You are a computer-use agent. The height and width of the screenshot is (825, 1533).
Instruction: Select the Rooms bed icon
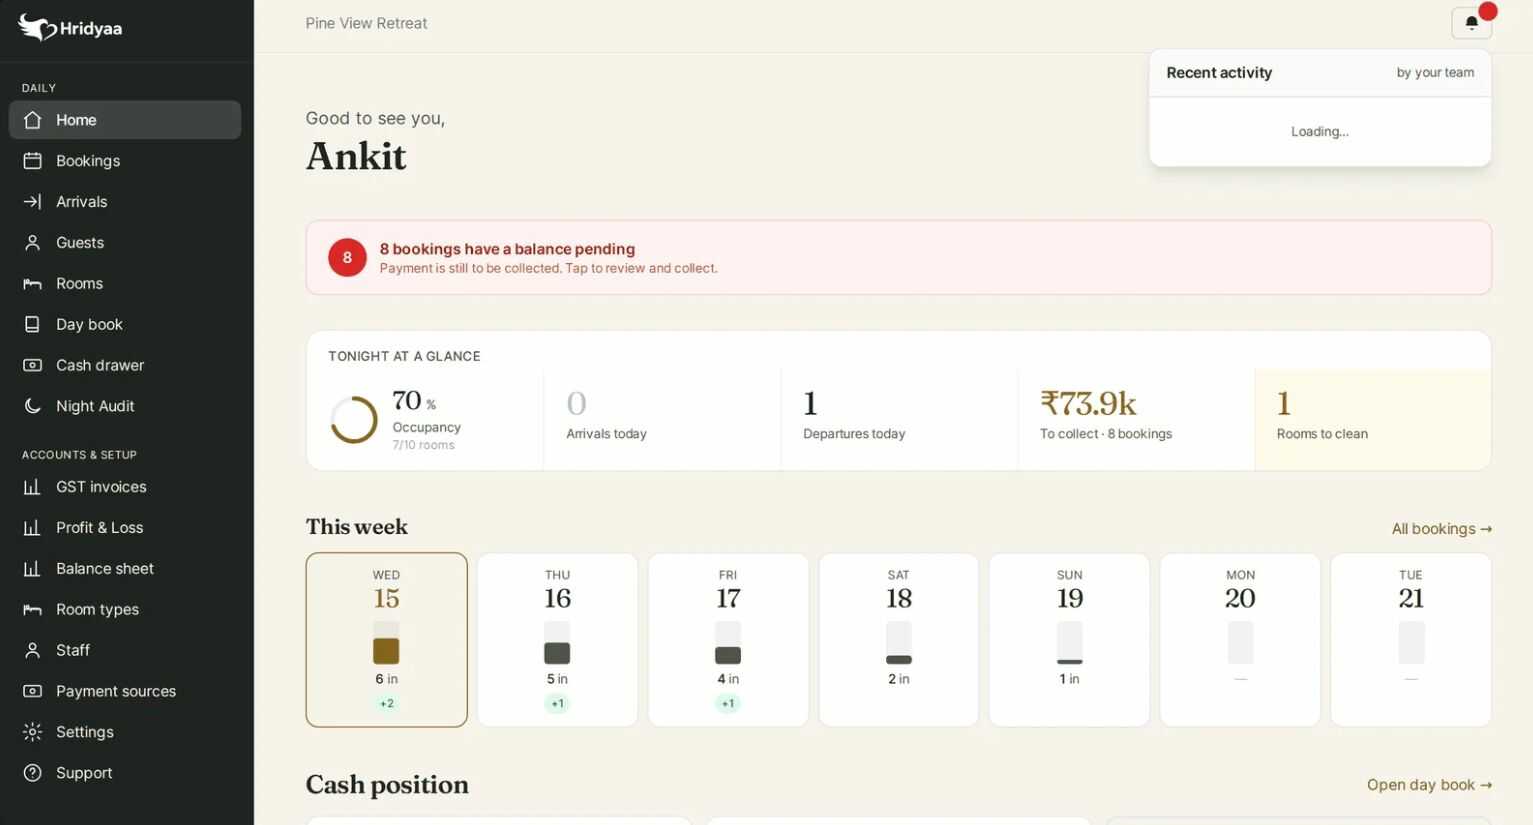click(x=32, y=284)
